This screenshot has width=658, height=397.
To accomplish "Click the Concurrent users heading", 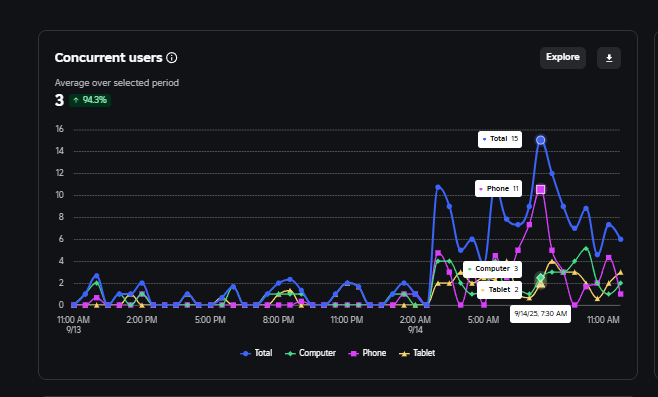I will (x=108, y=57).
